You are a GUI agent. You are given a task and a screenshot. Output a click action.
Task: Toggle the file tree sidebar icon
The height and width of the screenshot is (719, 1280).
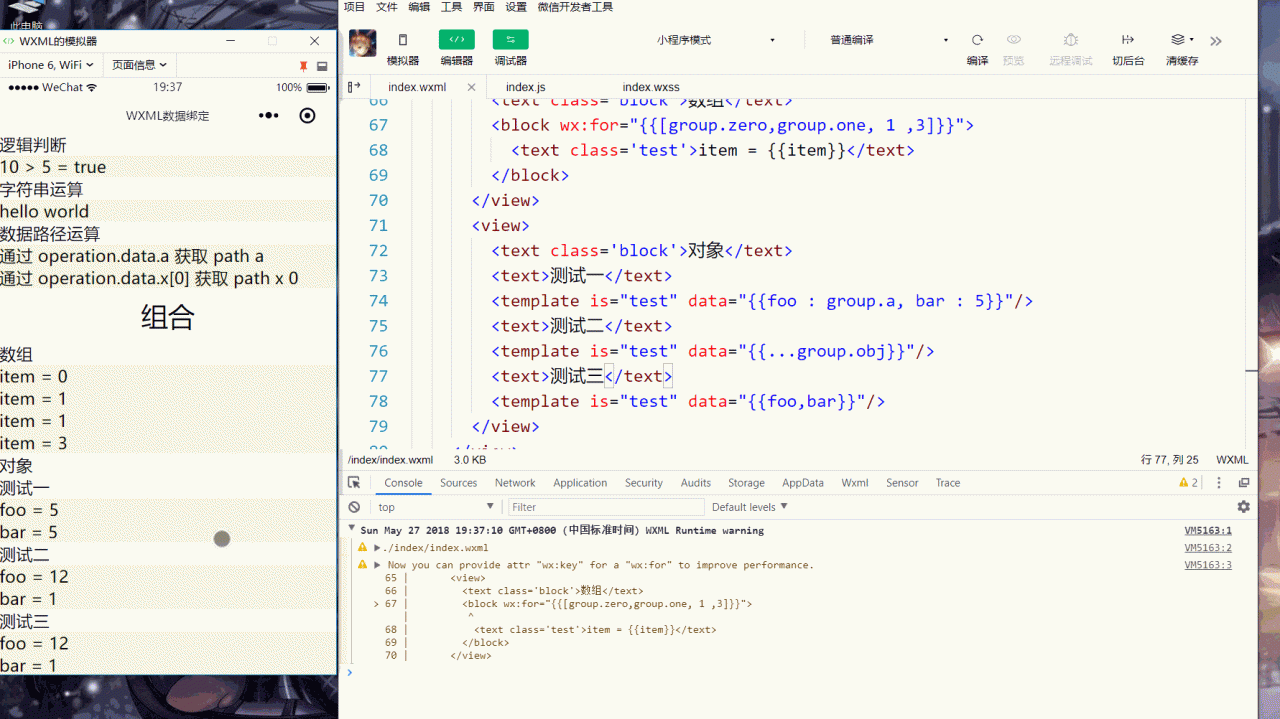coord(353,87)
